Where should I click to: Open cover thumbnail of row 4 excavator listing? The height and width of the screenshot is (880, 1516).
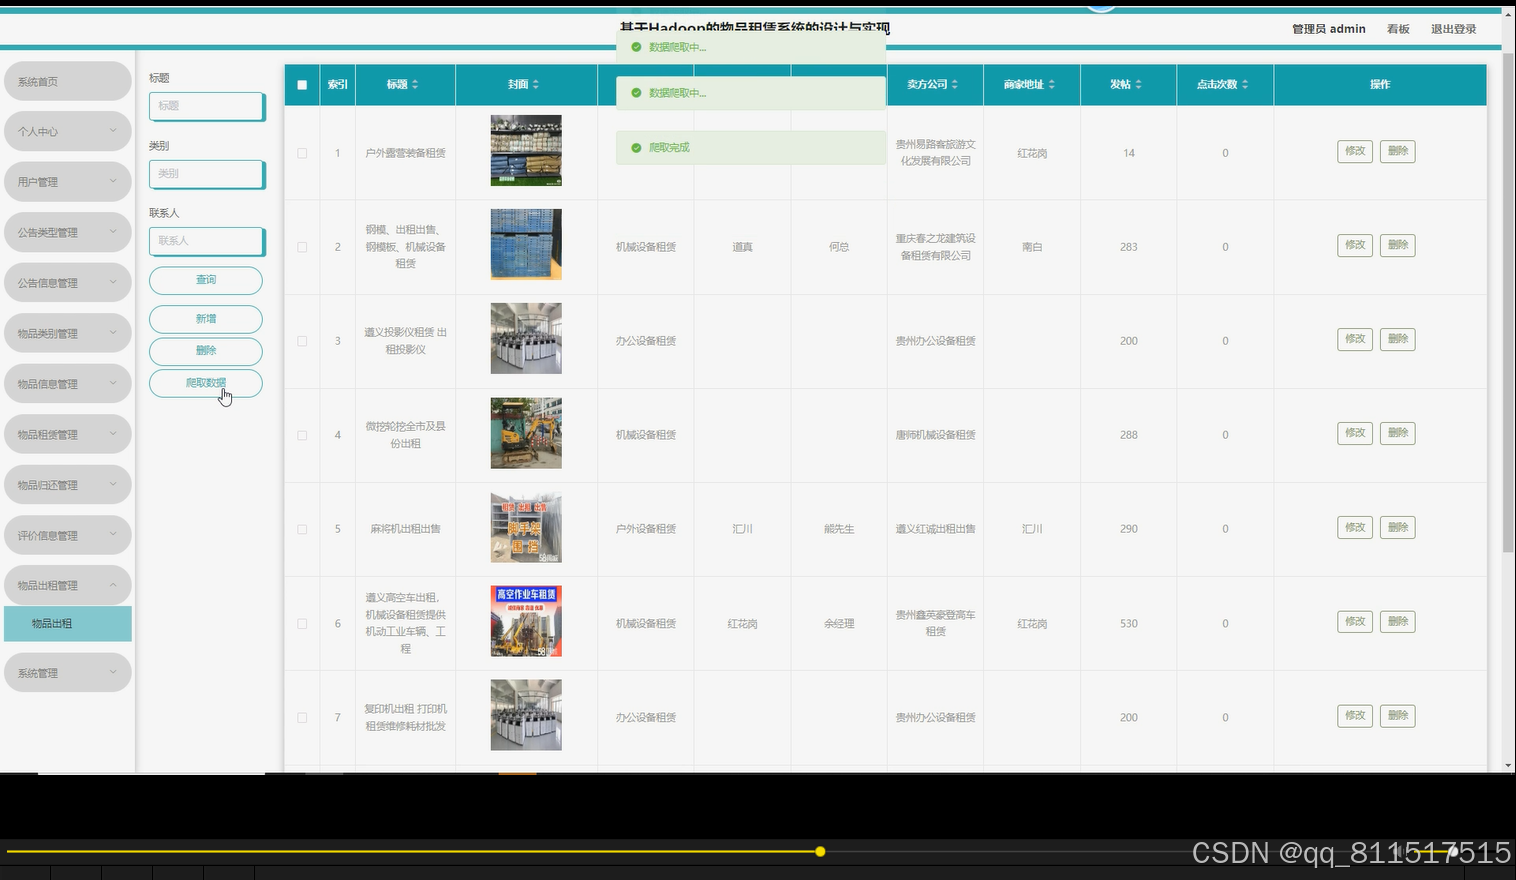click(526, 433)
